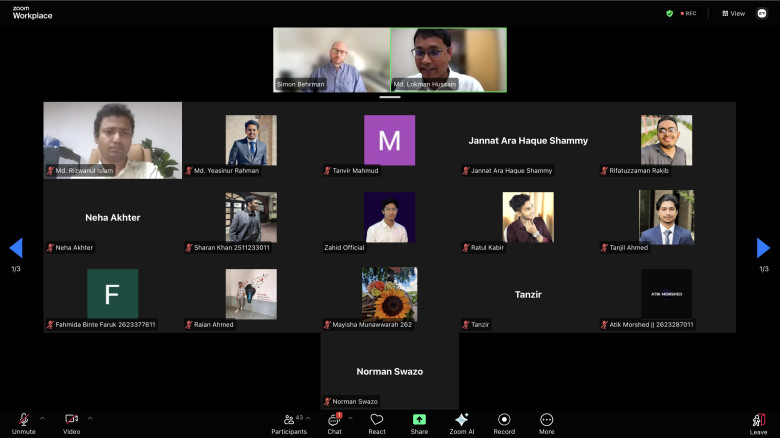780x438 pixels.
Task: Unmute the microphone
Action: click(23, 424)
